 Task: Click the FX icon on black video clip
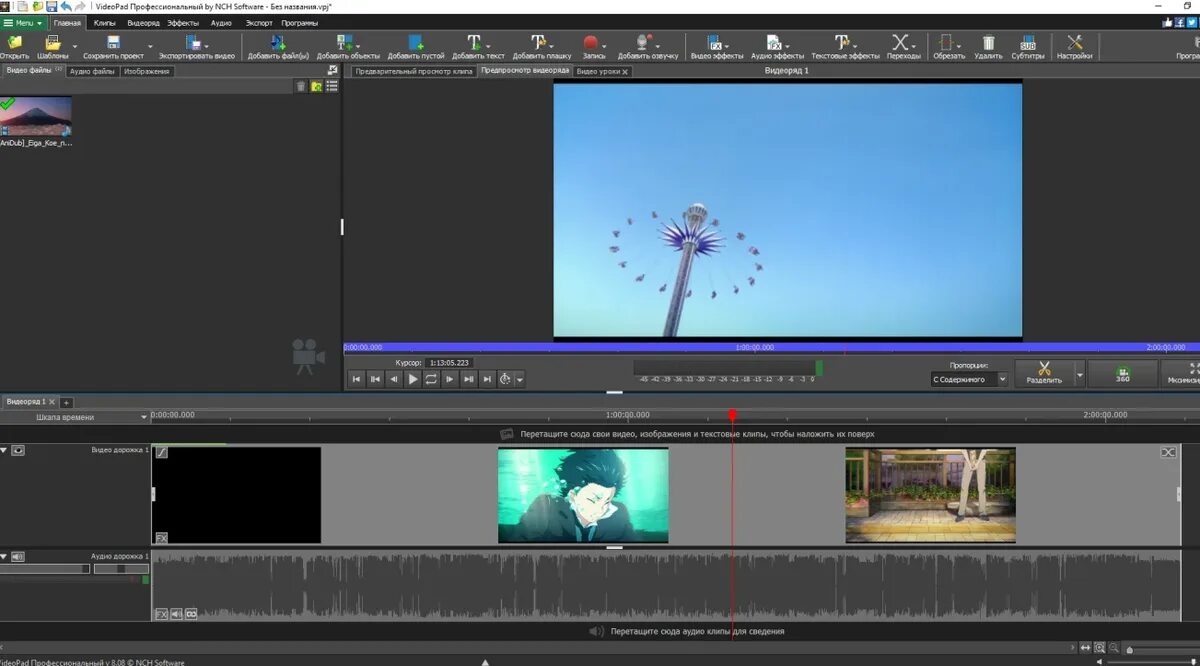[162, 538]
